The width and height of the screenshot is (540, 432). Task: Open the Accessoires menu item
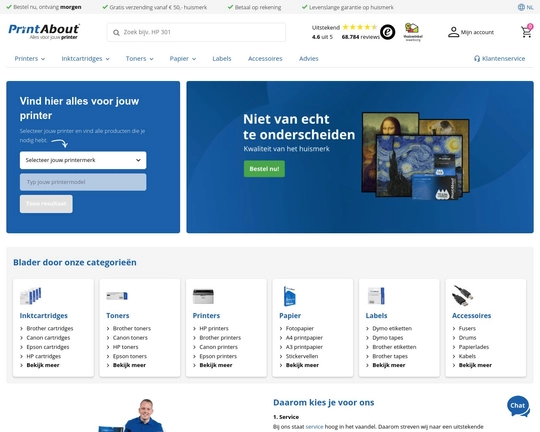point(265,59)
